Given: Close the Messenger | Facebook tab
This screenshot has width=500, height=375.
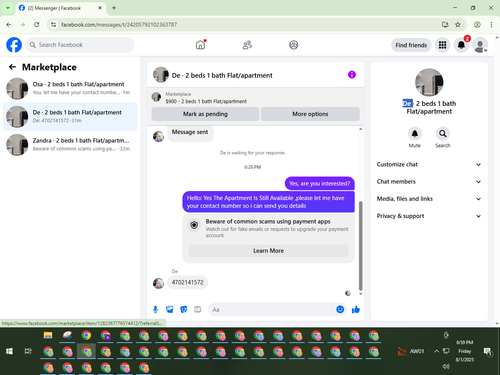Looking at the screenshot, I should [100, 8].
